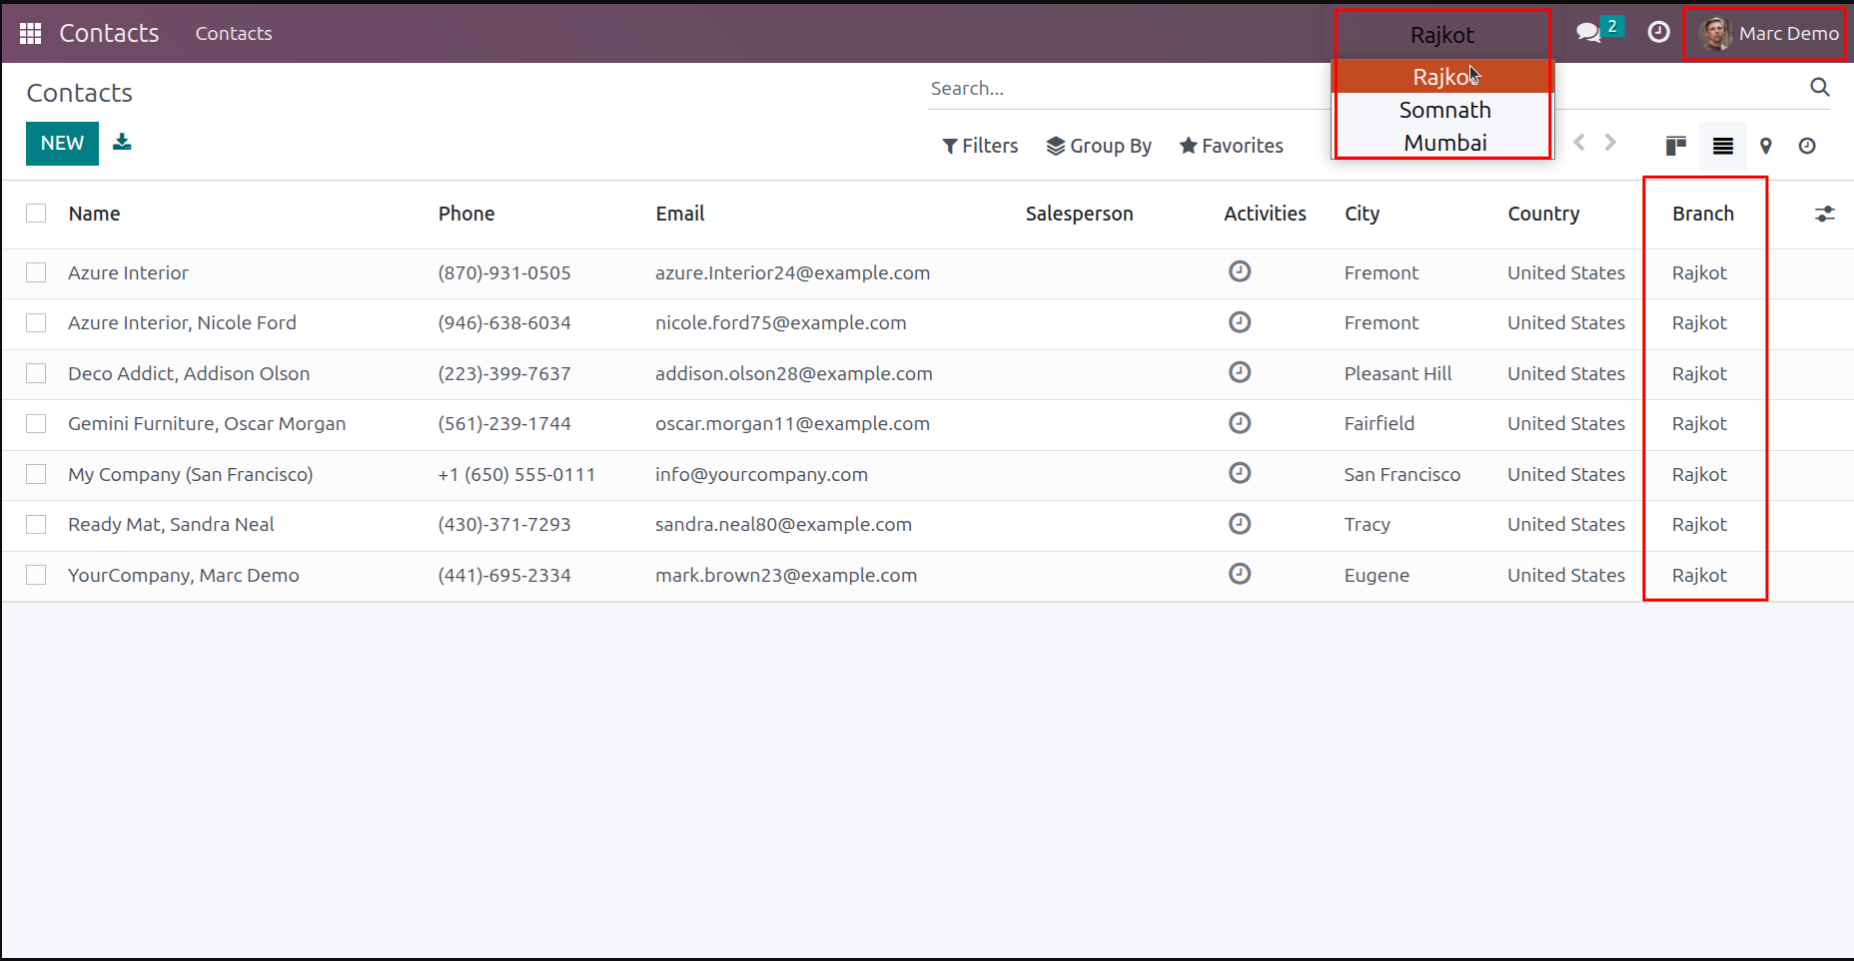Open the Filters dropdown
The width and height of the screenshot is (1854, 961).
click(x=980, y=146)
